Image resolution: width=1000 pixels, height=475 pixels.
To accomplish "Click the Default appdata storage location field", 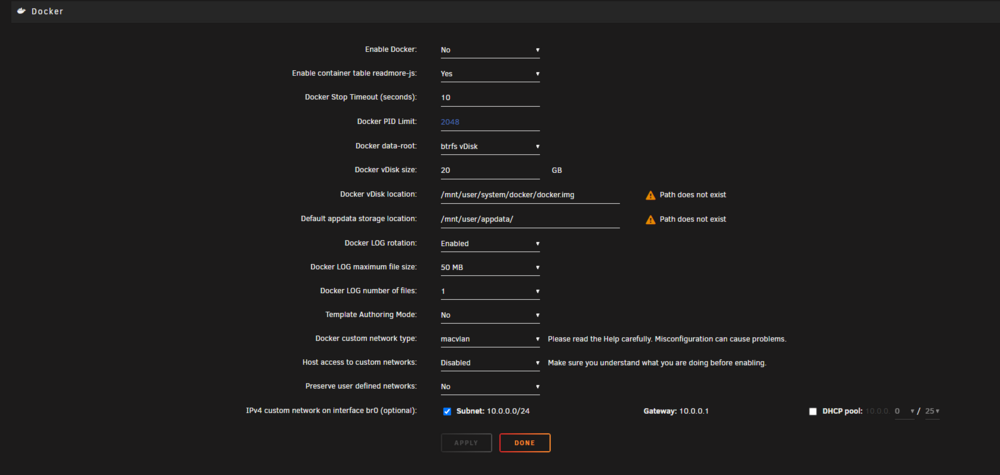I will tap(530, 219).
